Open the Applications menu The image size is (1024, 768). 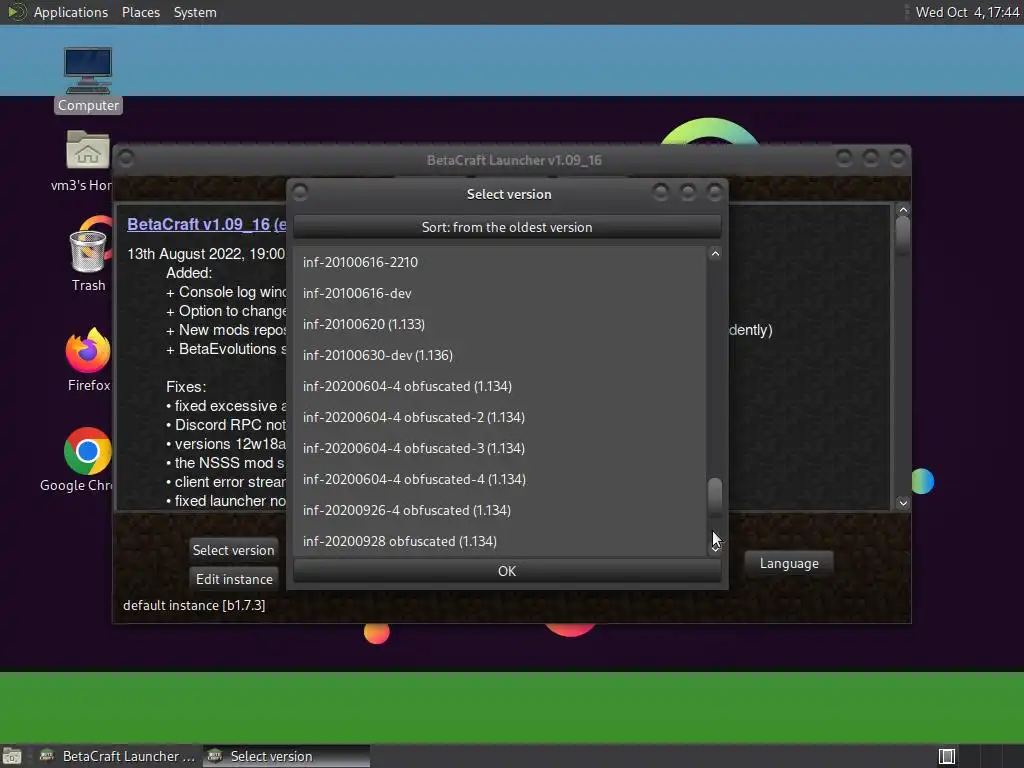[x=71, y=12]
